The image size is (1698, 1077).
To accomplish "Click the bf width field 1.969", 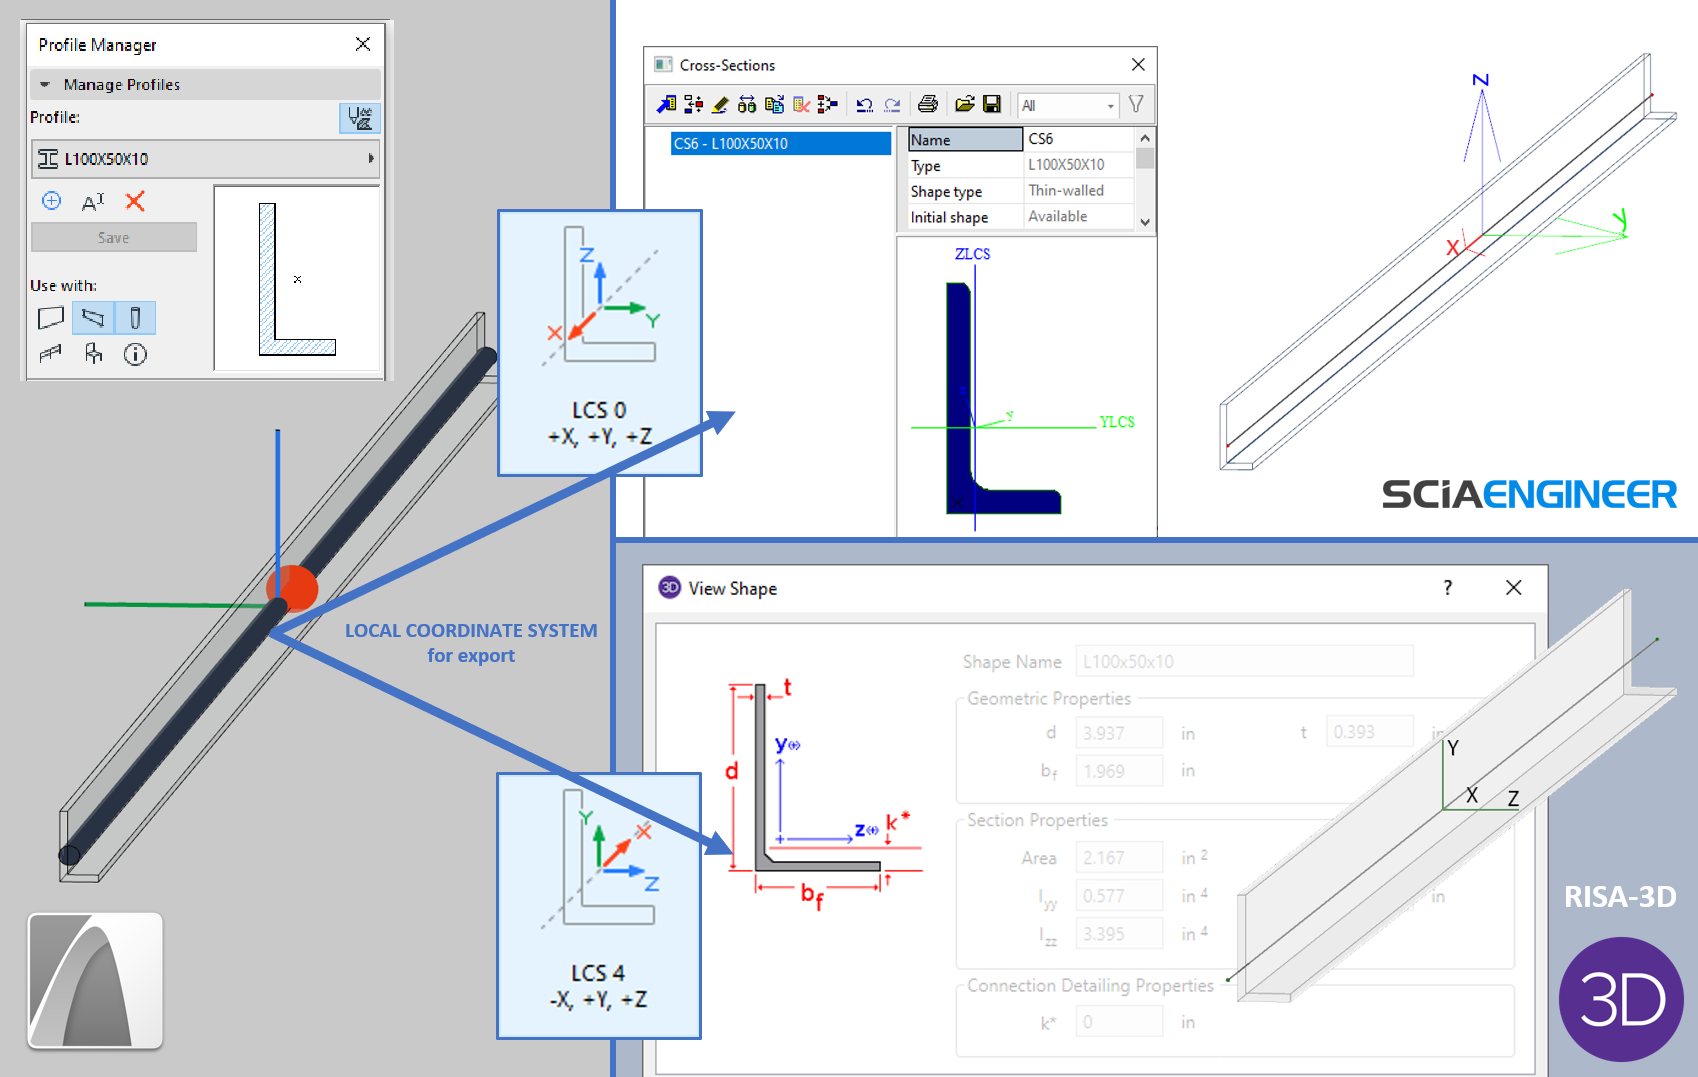I will 1119,771.
